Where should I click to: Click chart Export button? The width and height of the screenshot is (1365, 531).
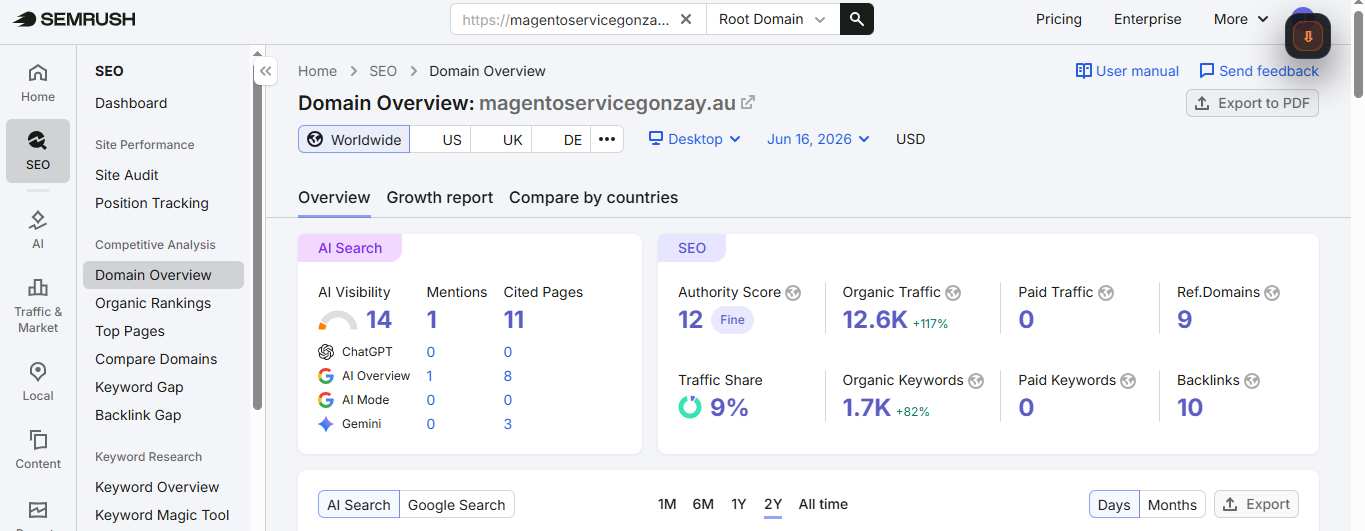[x=1257, y=504]
